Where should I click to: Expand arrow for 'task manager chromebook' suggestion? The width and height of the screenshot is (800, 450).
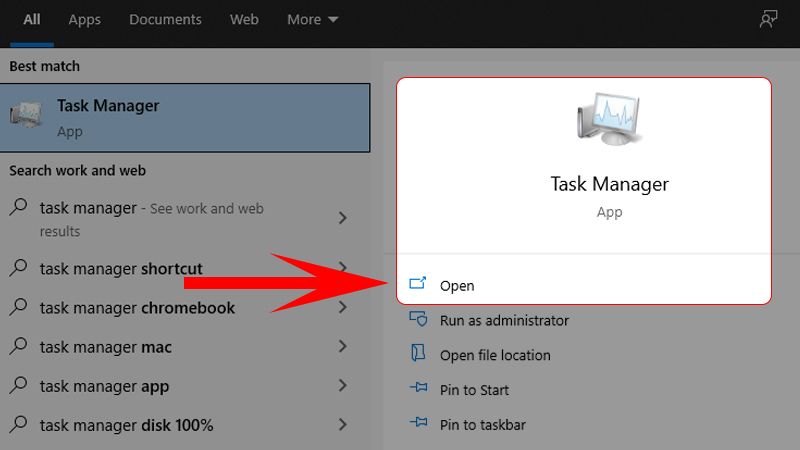coord(343,308)
